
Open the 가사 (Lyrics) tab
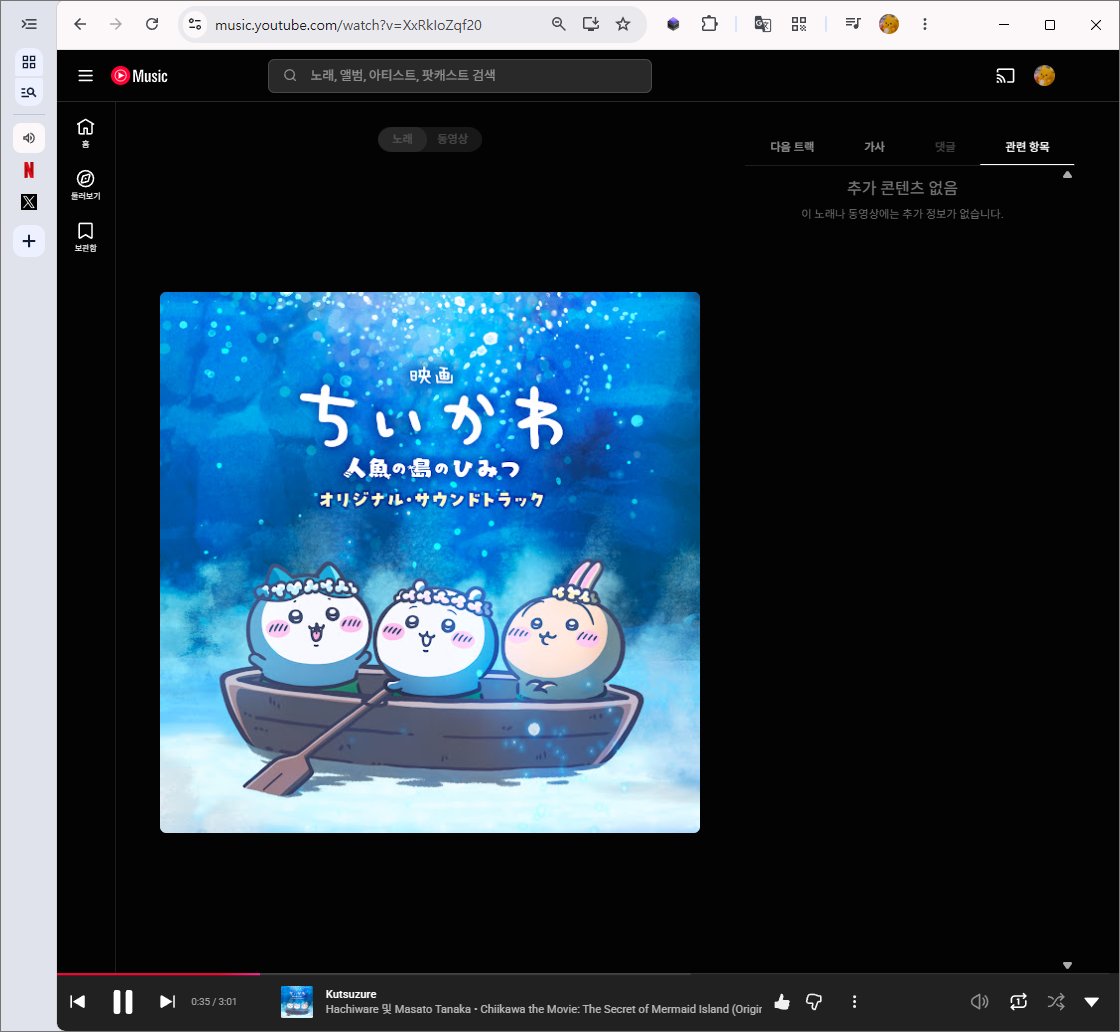click(874, 146)
